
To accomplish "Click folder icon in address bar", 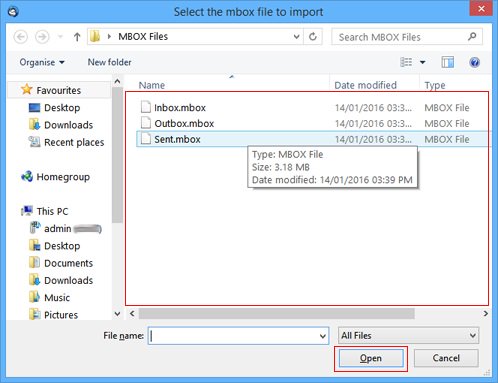I will (x=95, y=36).
